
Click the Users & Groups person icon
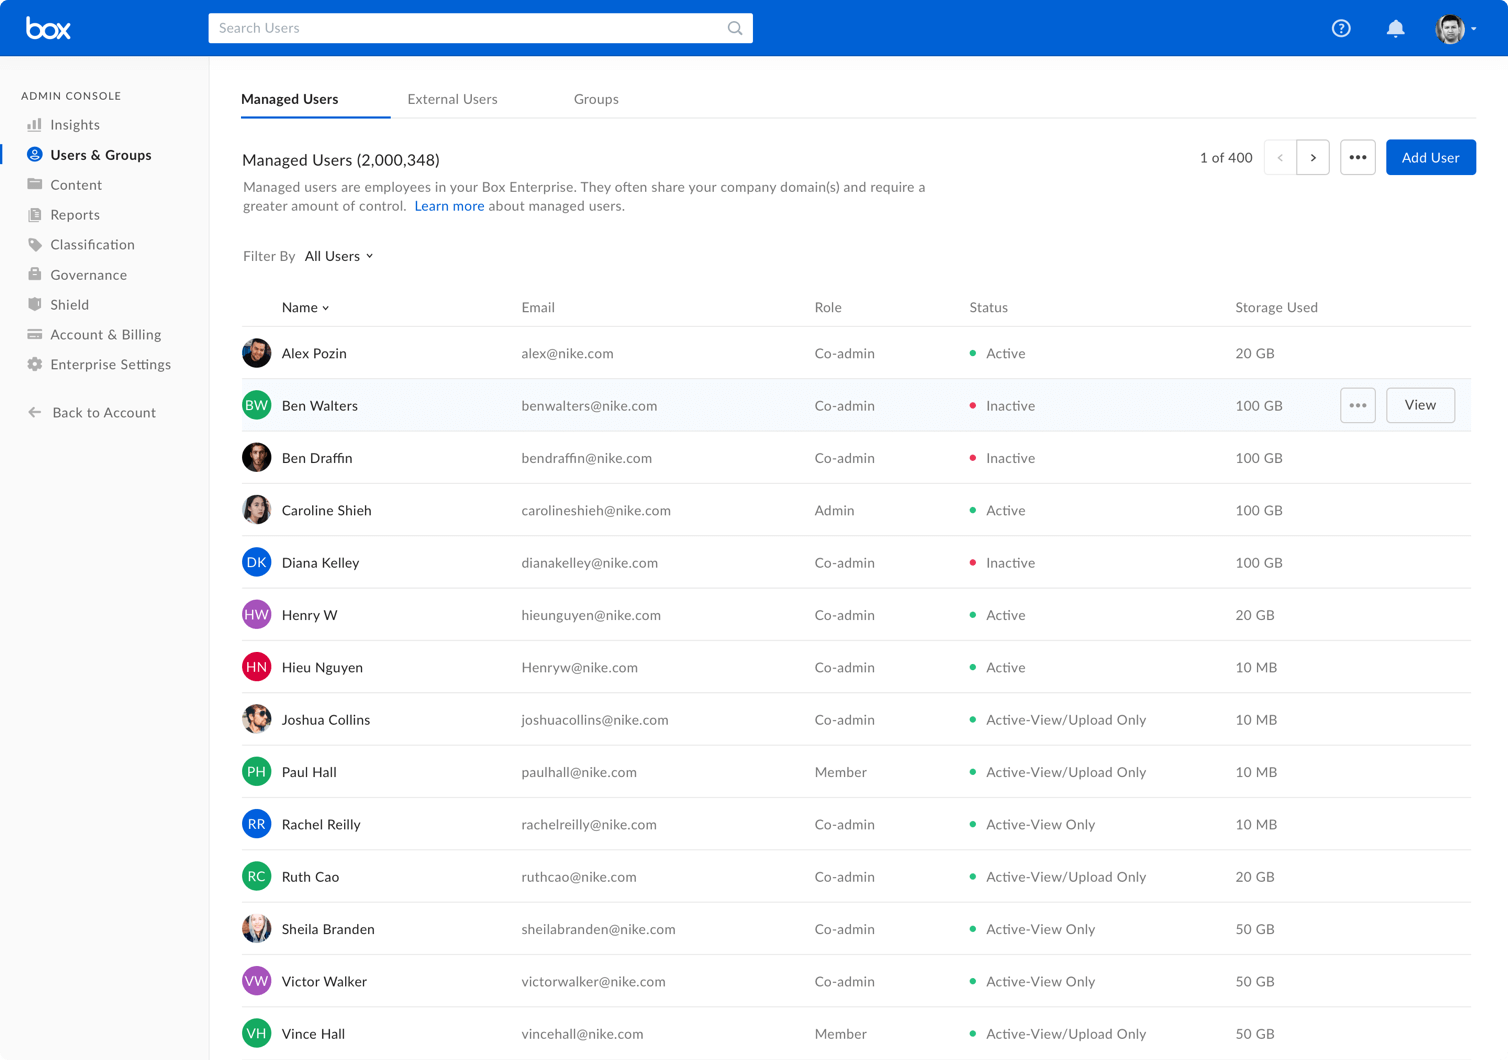[35, 155]
